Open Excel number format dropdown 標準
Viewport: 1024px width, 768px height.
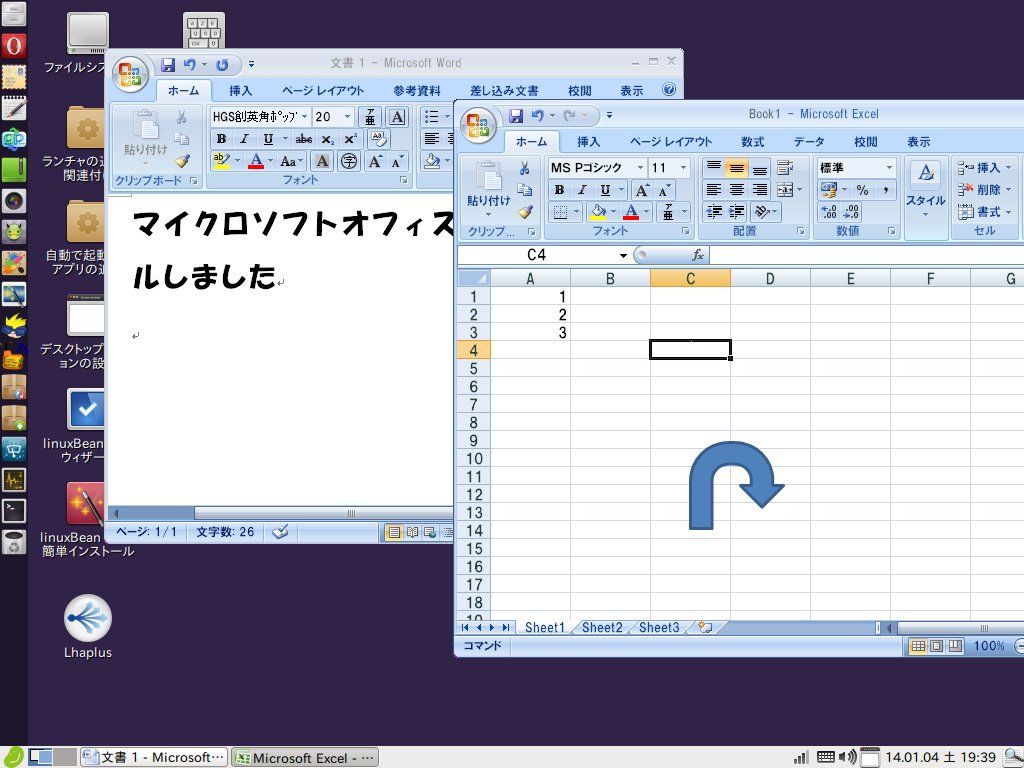(889, 168)
